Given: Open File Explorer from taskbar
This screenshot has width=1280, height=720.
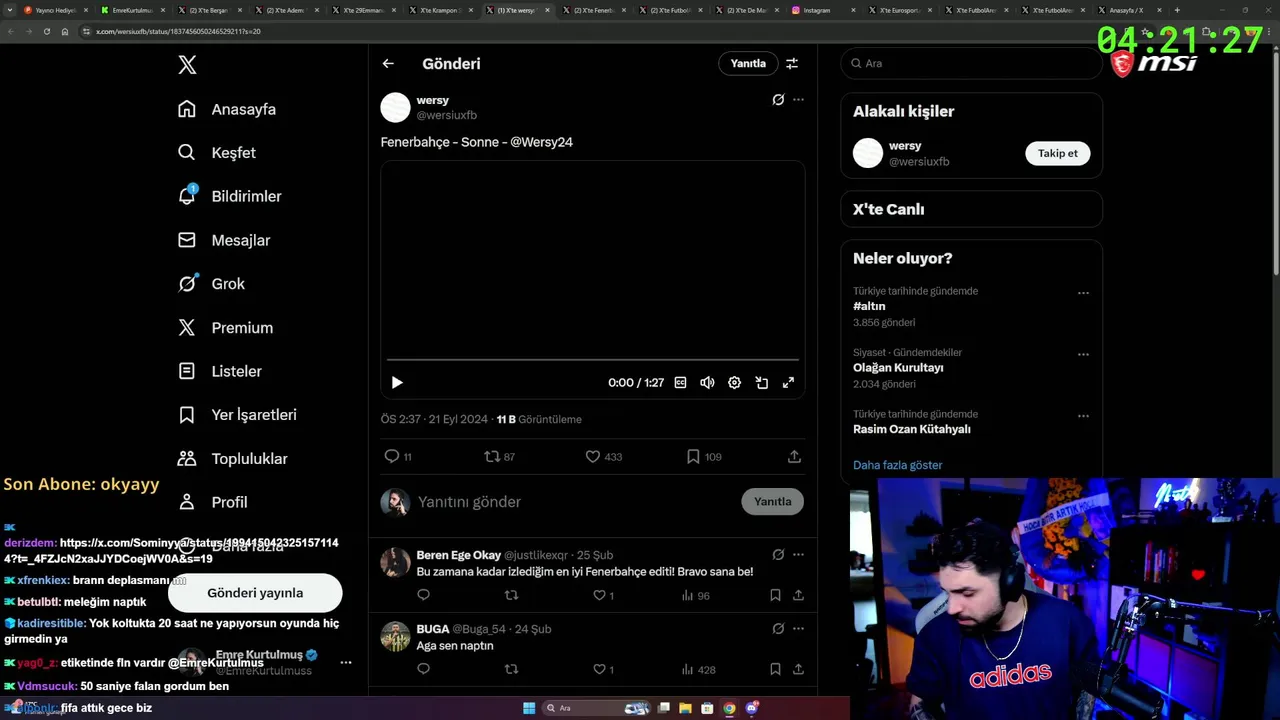Looking at the screenshot, I should click(x=685, y=708).
